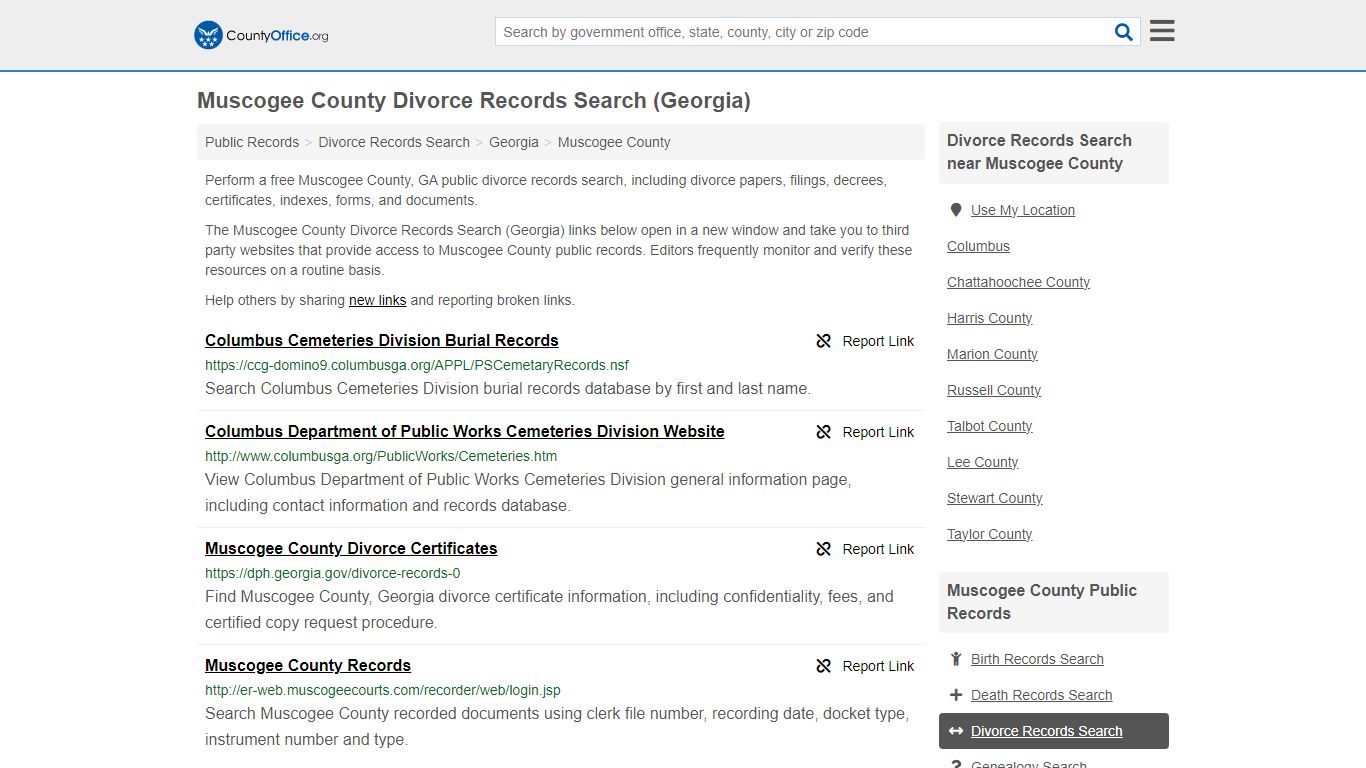Report Link for Muscogee County Records
Image resolution: width=1366 pixels, height=768 pixels.
pos(878,666)
